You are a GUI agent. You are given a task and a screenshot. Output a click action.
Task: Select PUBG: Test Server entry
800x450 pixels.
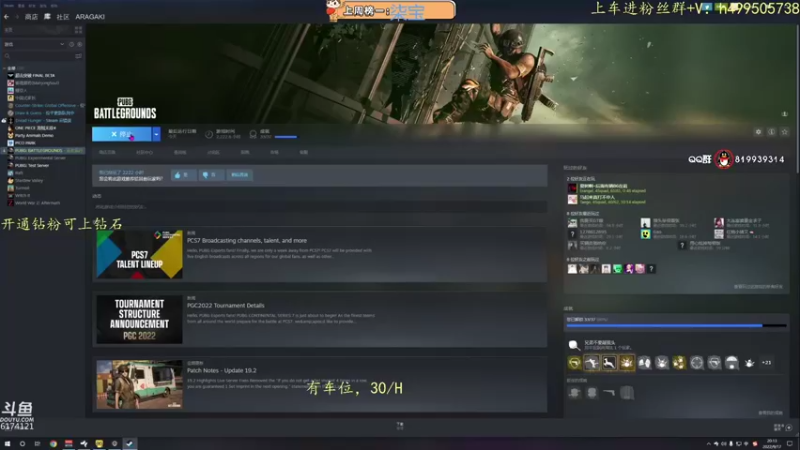pyautogui.click(x=29, y=165)
